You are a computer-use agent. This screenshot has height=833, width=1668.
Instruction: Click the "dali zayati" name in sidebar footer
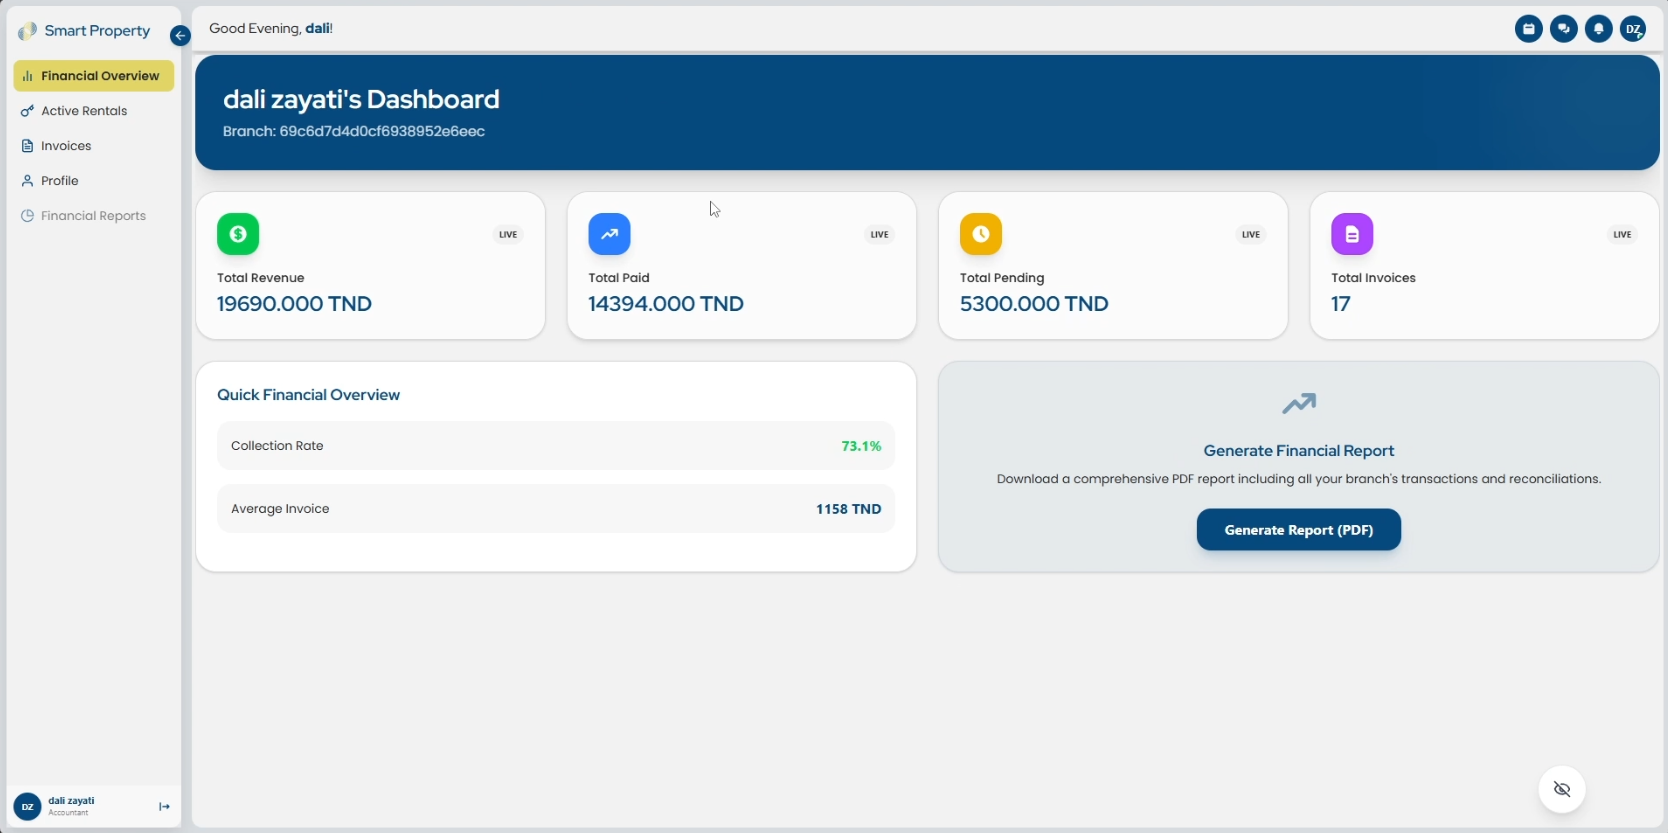pos(71,801)
